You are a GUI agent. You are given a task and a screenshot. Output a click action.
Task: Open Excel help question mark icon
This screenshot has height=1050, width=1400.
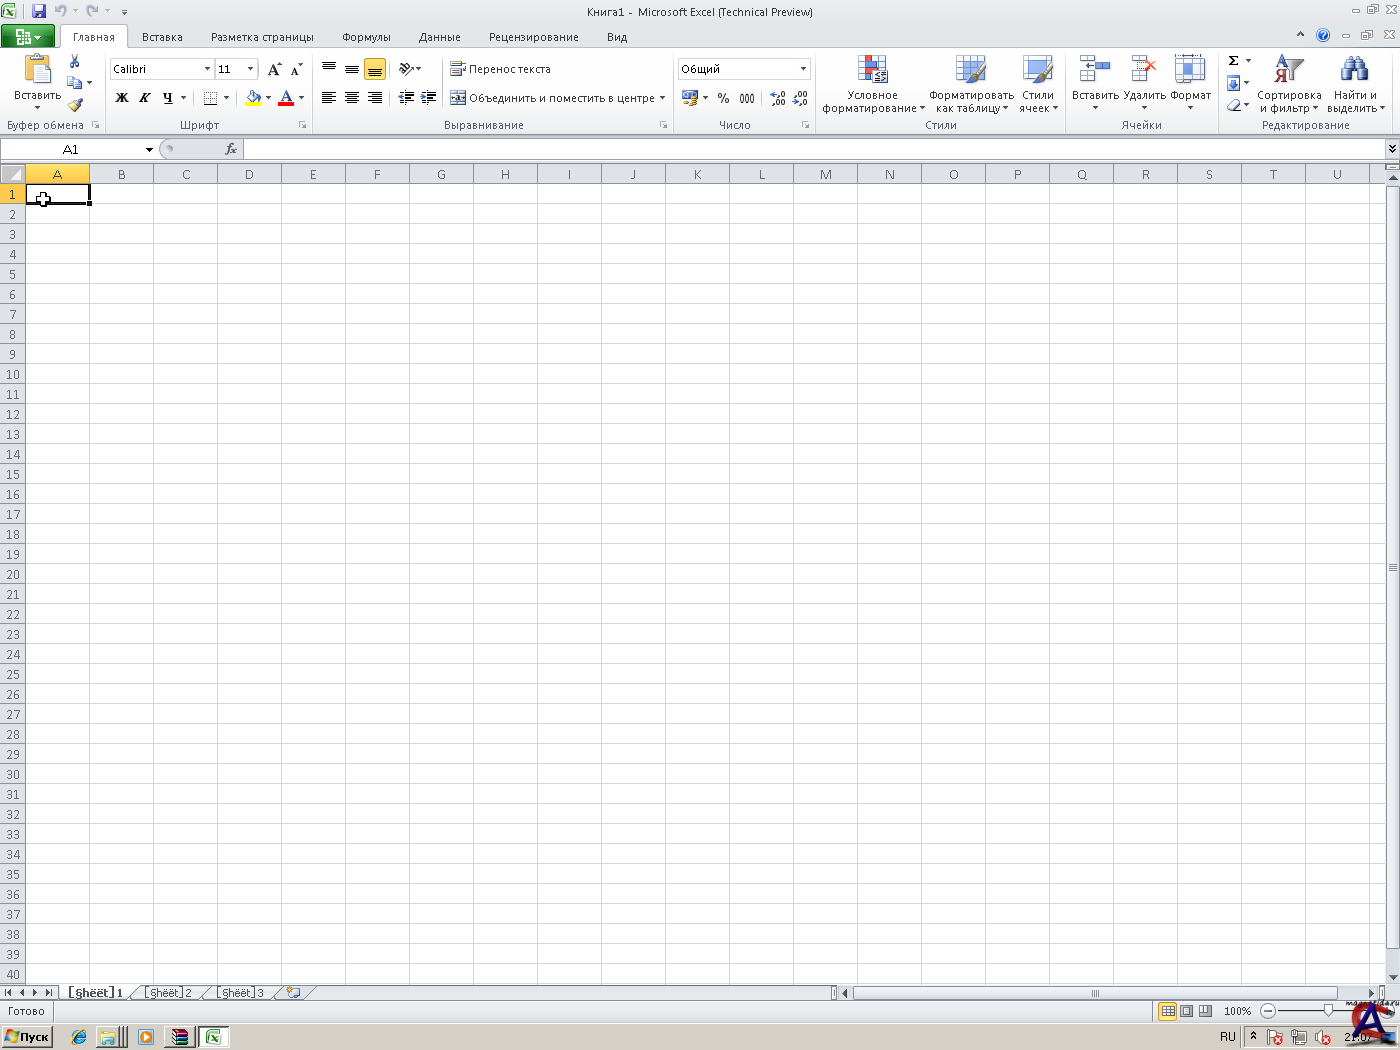(x=1323, y=35)
